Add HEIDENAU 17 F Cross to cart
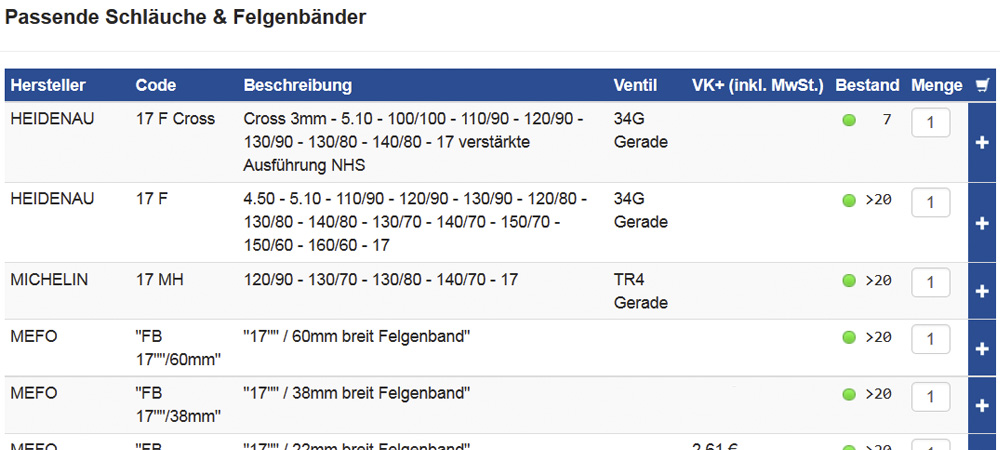This screenshot has width=1000, height=450. click(983, 143)
